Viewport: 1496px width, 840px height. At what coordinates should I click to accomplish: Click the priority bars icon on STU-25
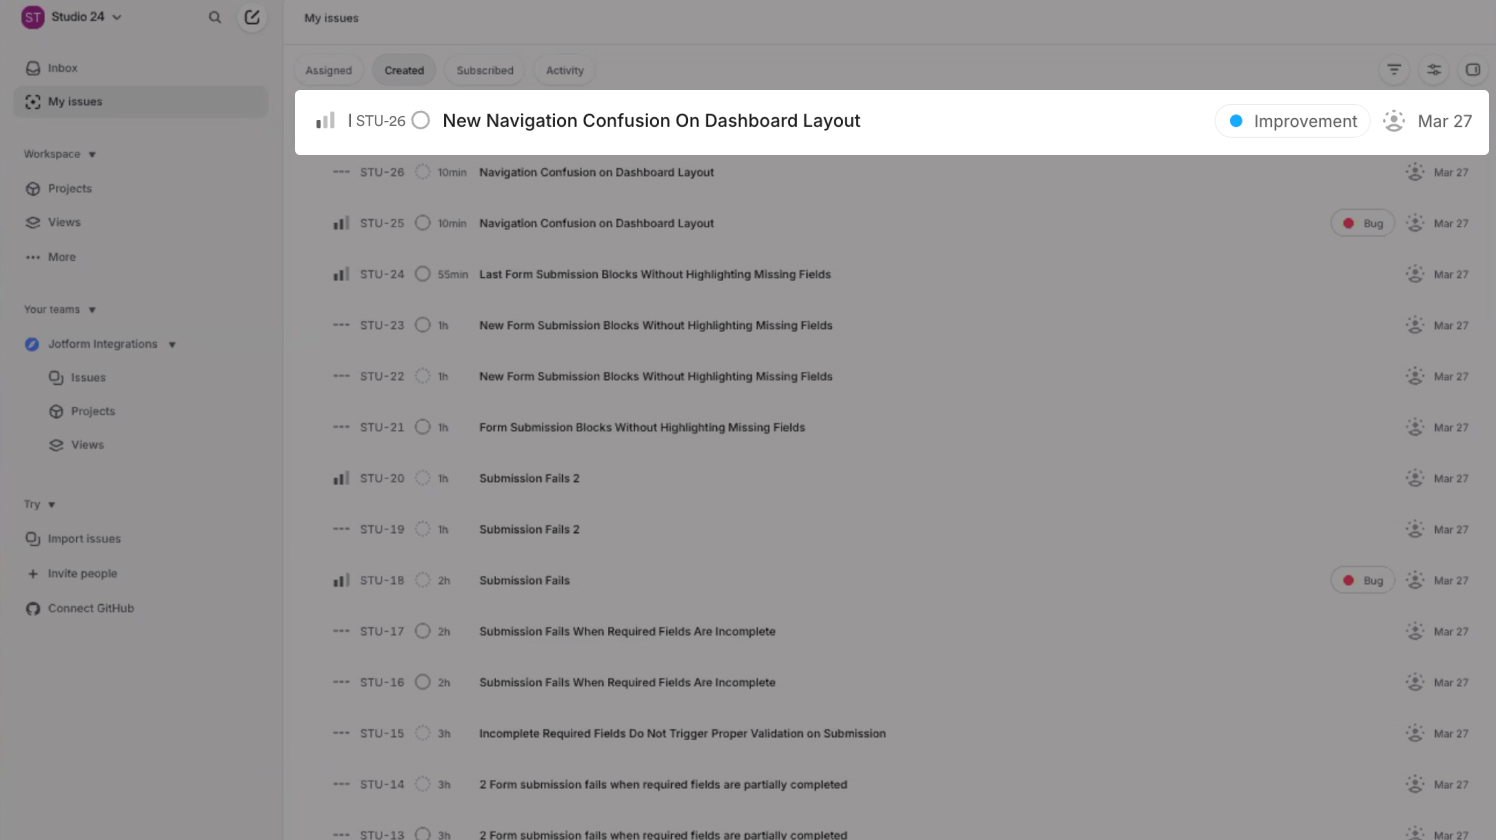click(340, 222)
